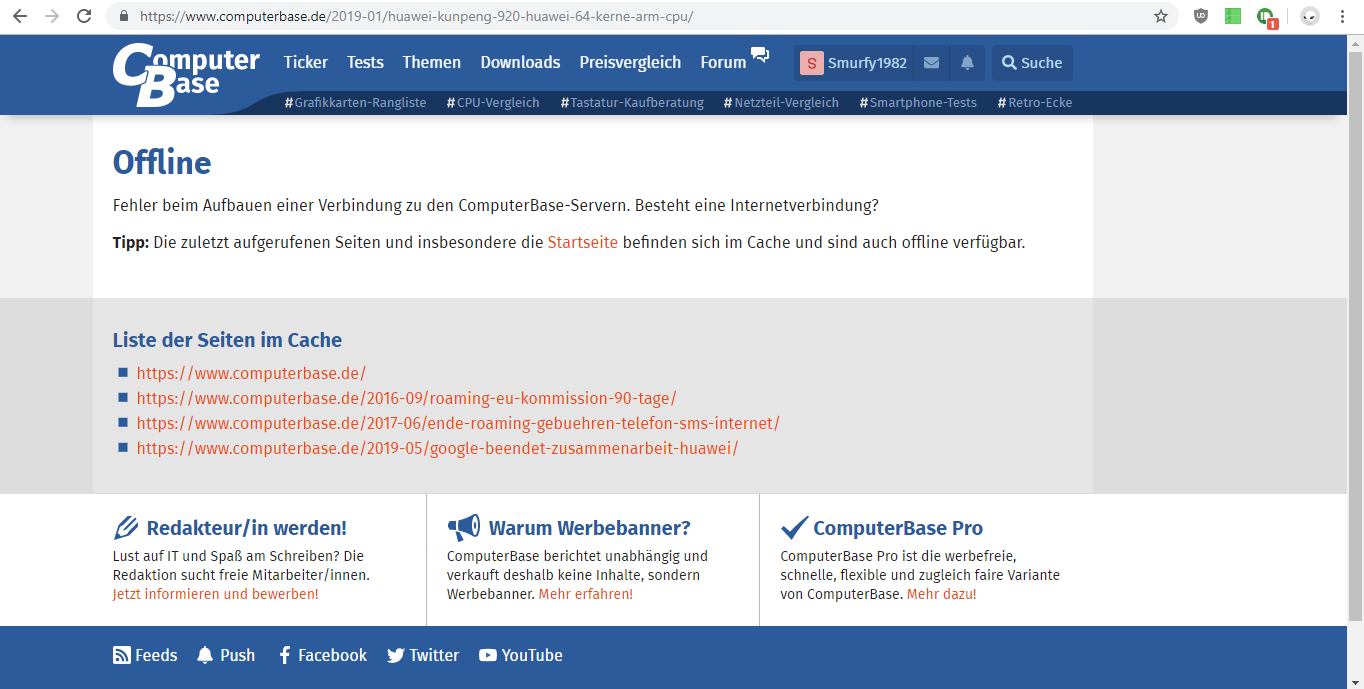Click the #Netzteil-Vergleich tag link
The width and height of the screenshot is (1364, 689).
[781, 102]
